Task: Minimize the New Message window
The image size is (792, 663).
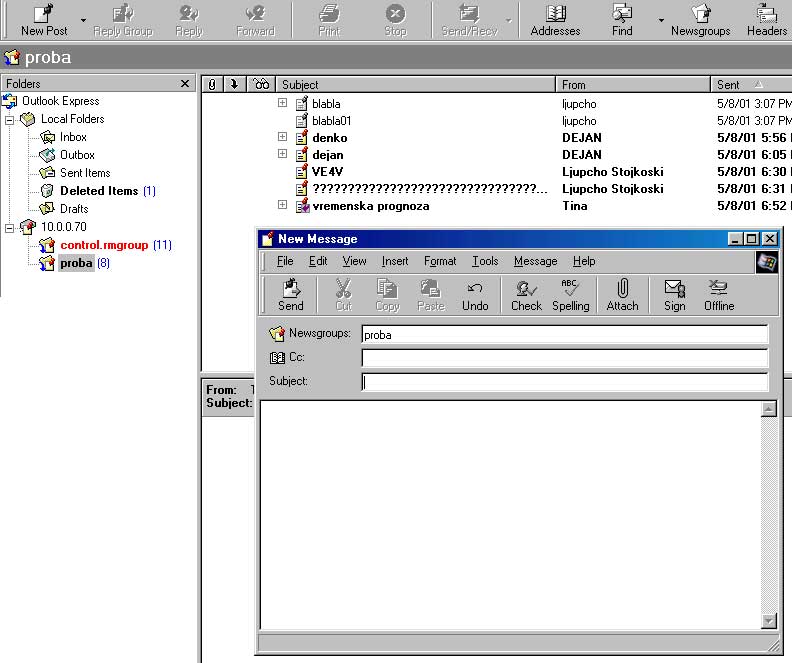Action: [736, 238]
